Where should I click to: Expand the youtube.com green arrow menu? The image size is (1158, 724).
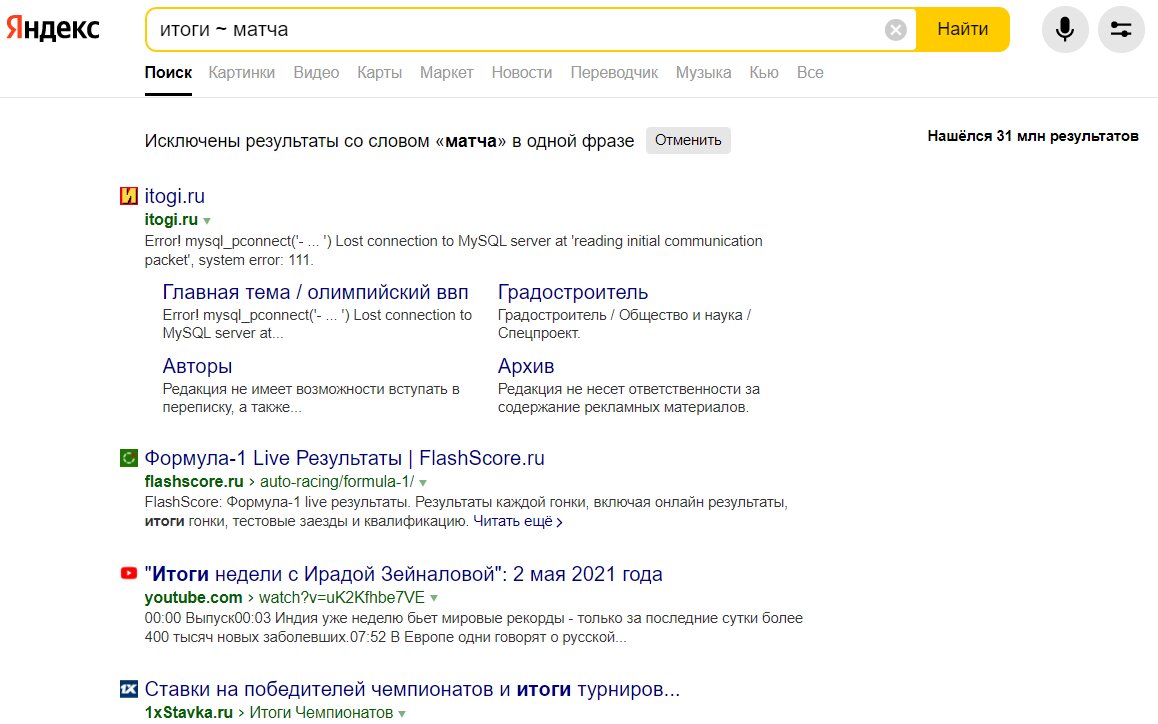pyautogui.click(x=434, y=598)
